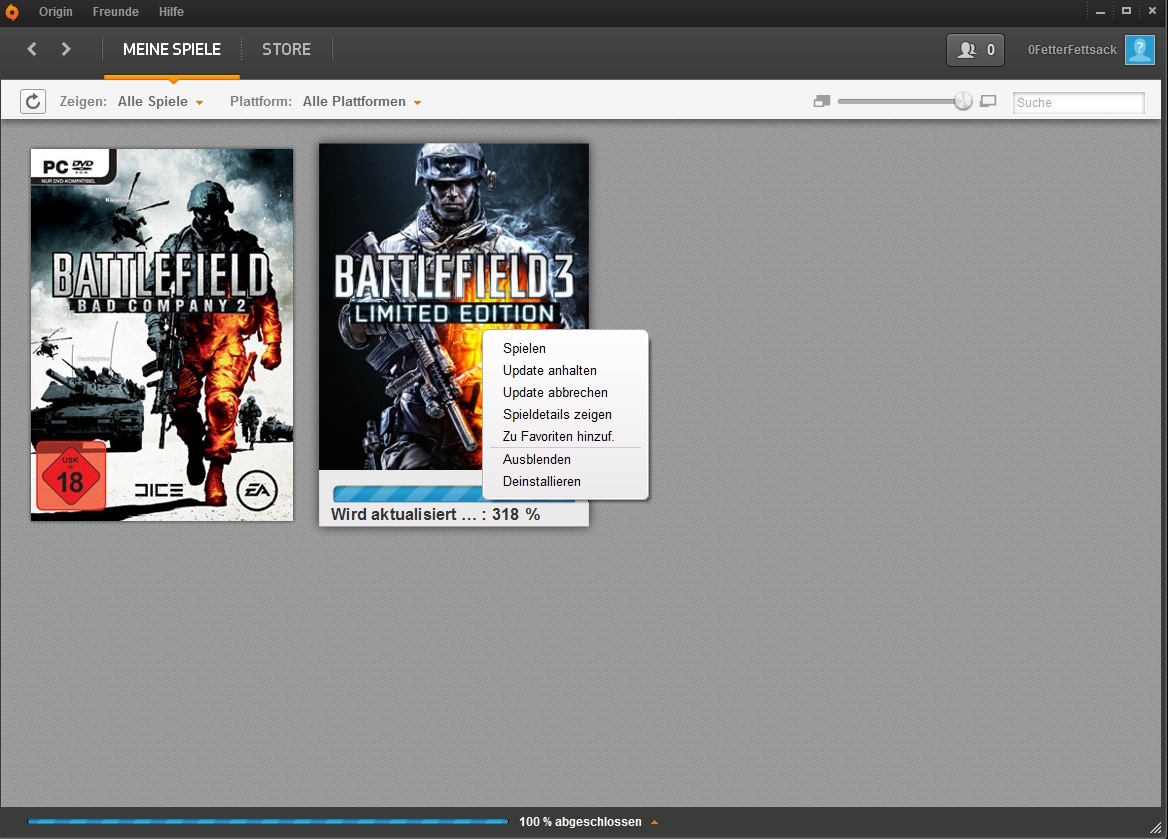The width and height of the screenshot is (1168, 839).
Task: Open the Alle Plattformen dropdown
Action: 362,101
